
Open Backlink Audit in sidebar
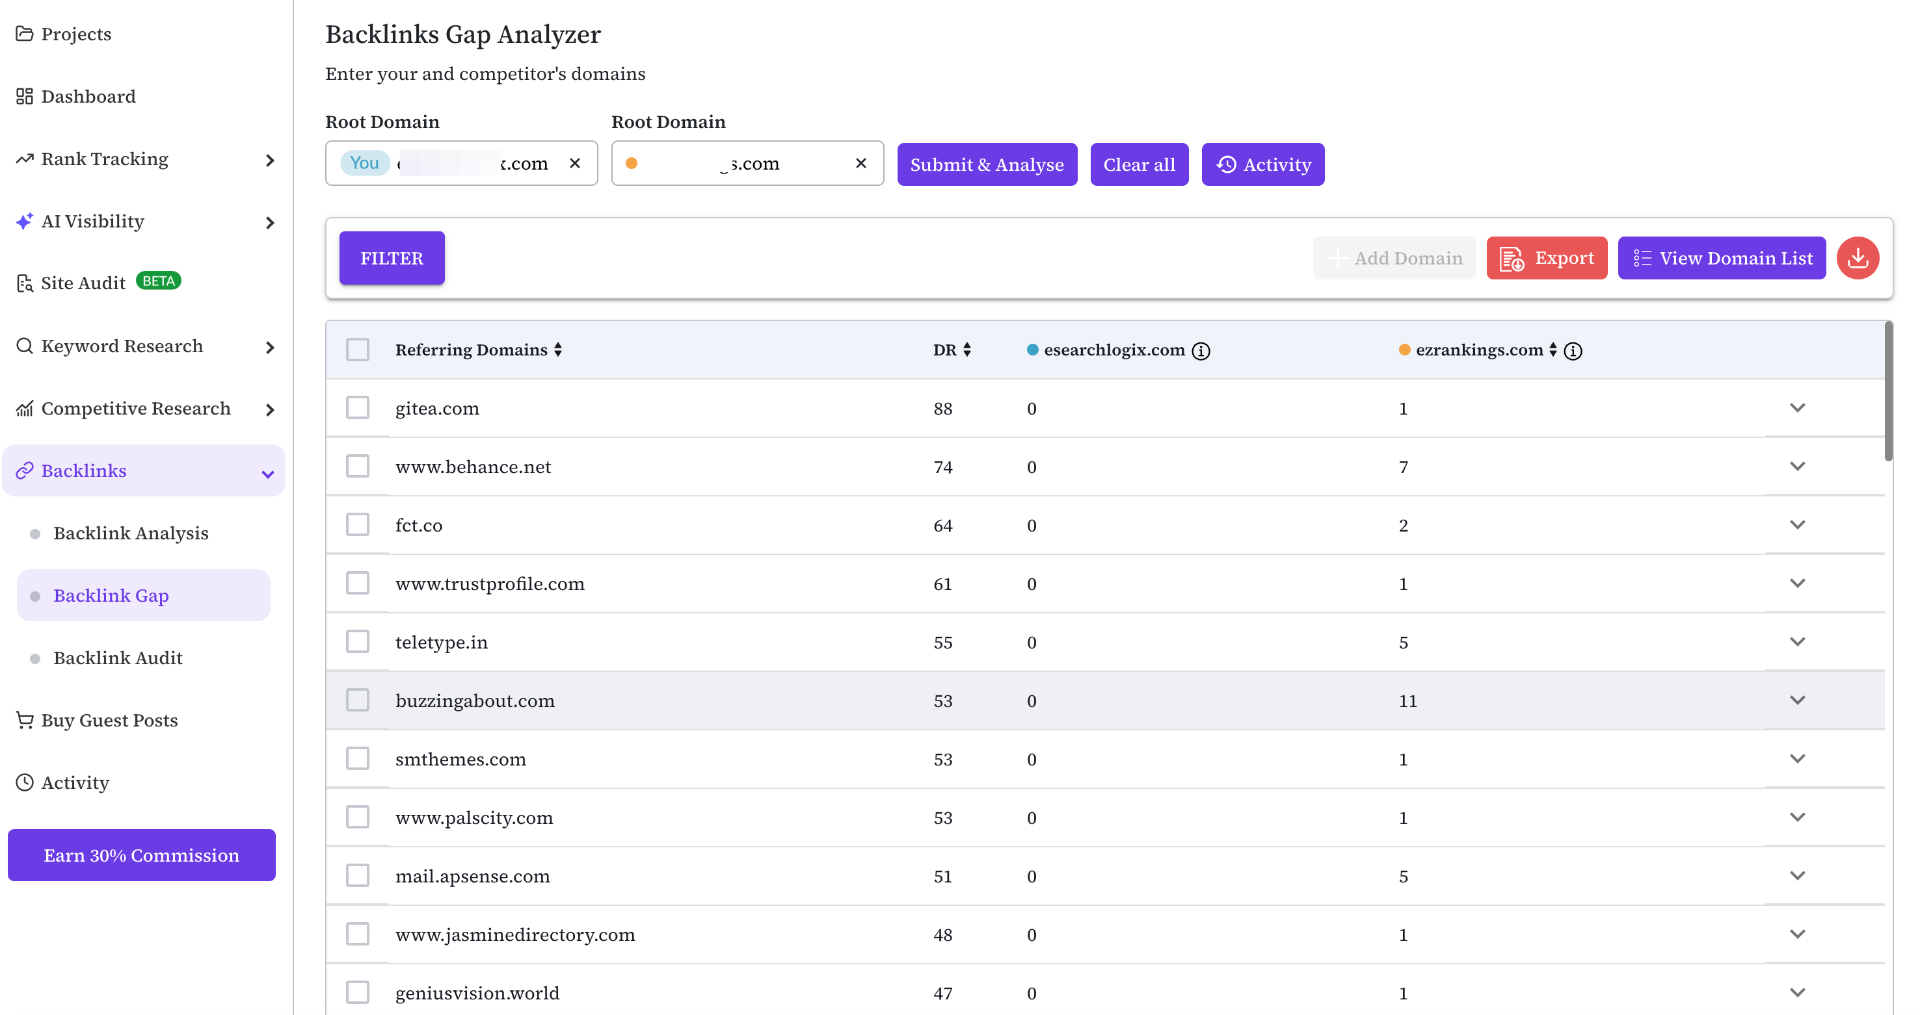point(118,658)
